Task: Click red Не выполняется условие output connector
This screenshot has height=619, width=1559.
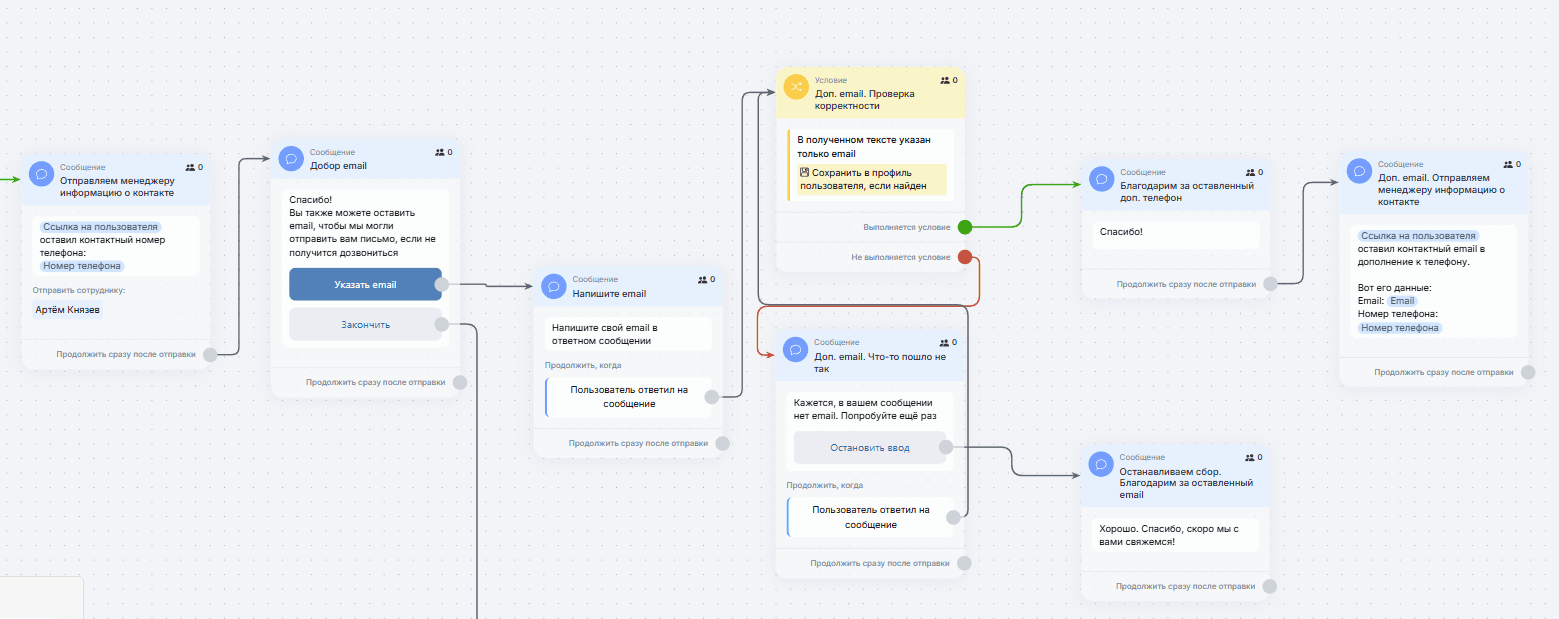Action: click(x=965, y=257)
